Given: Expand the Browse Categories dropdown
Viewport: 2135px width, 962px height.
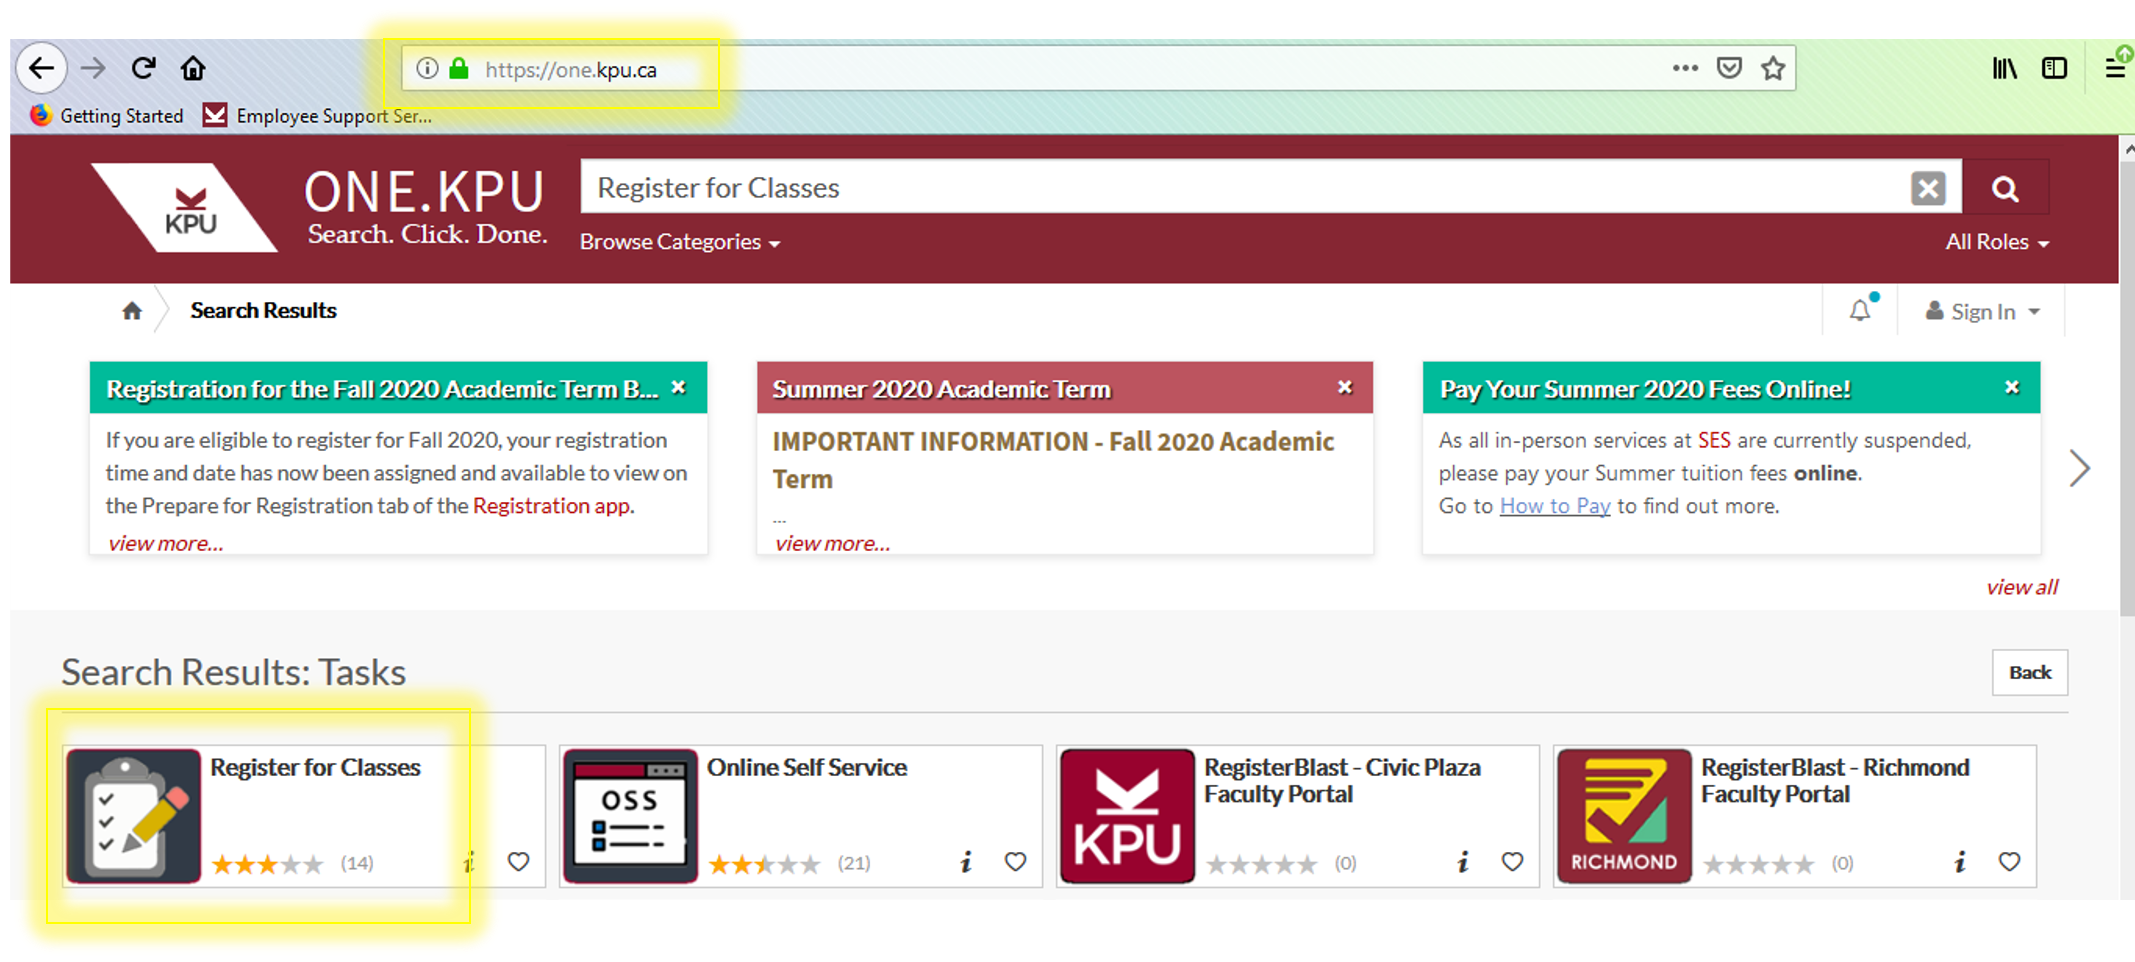Looking at the screenshot, I should click(679, 242).
